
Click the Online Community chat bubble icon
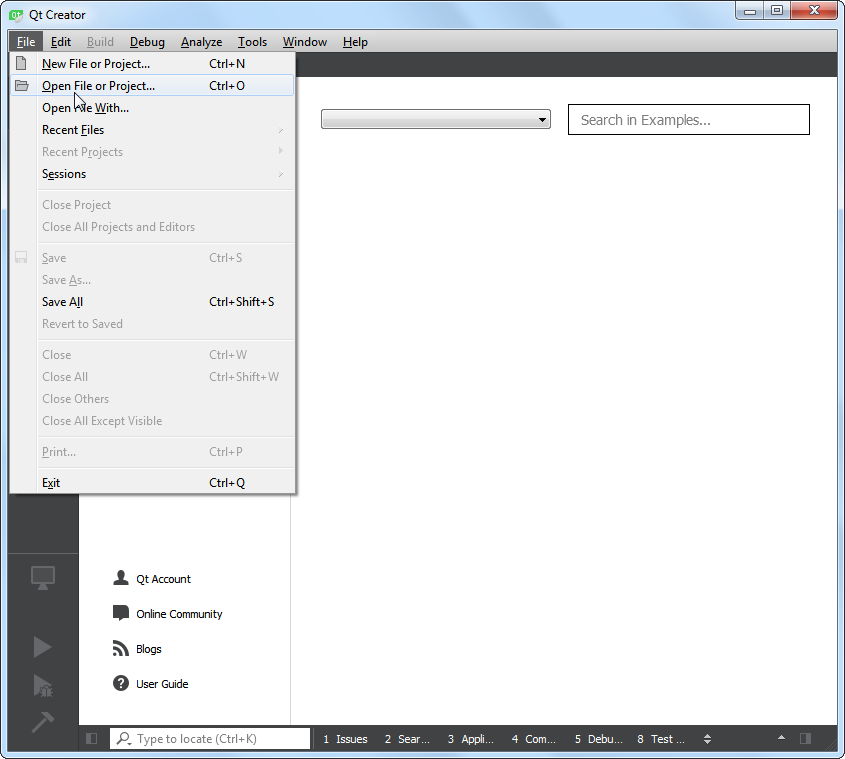coord(121,613)
